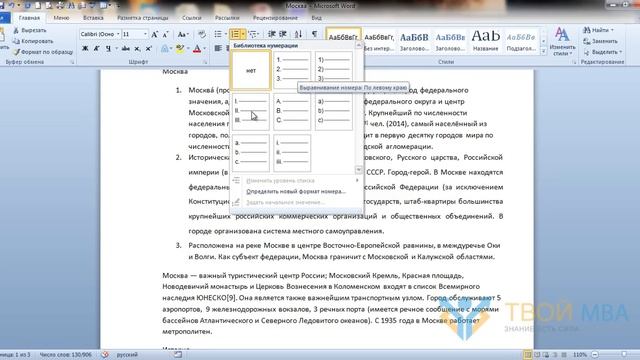Screen dimensions: 640x360
Task: Increase font size with the grow font icon
Action: [x=155, y=35]
